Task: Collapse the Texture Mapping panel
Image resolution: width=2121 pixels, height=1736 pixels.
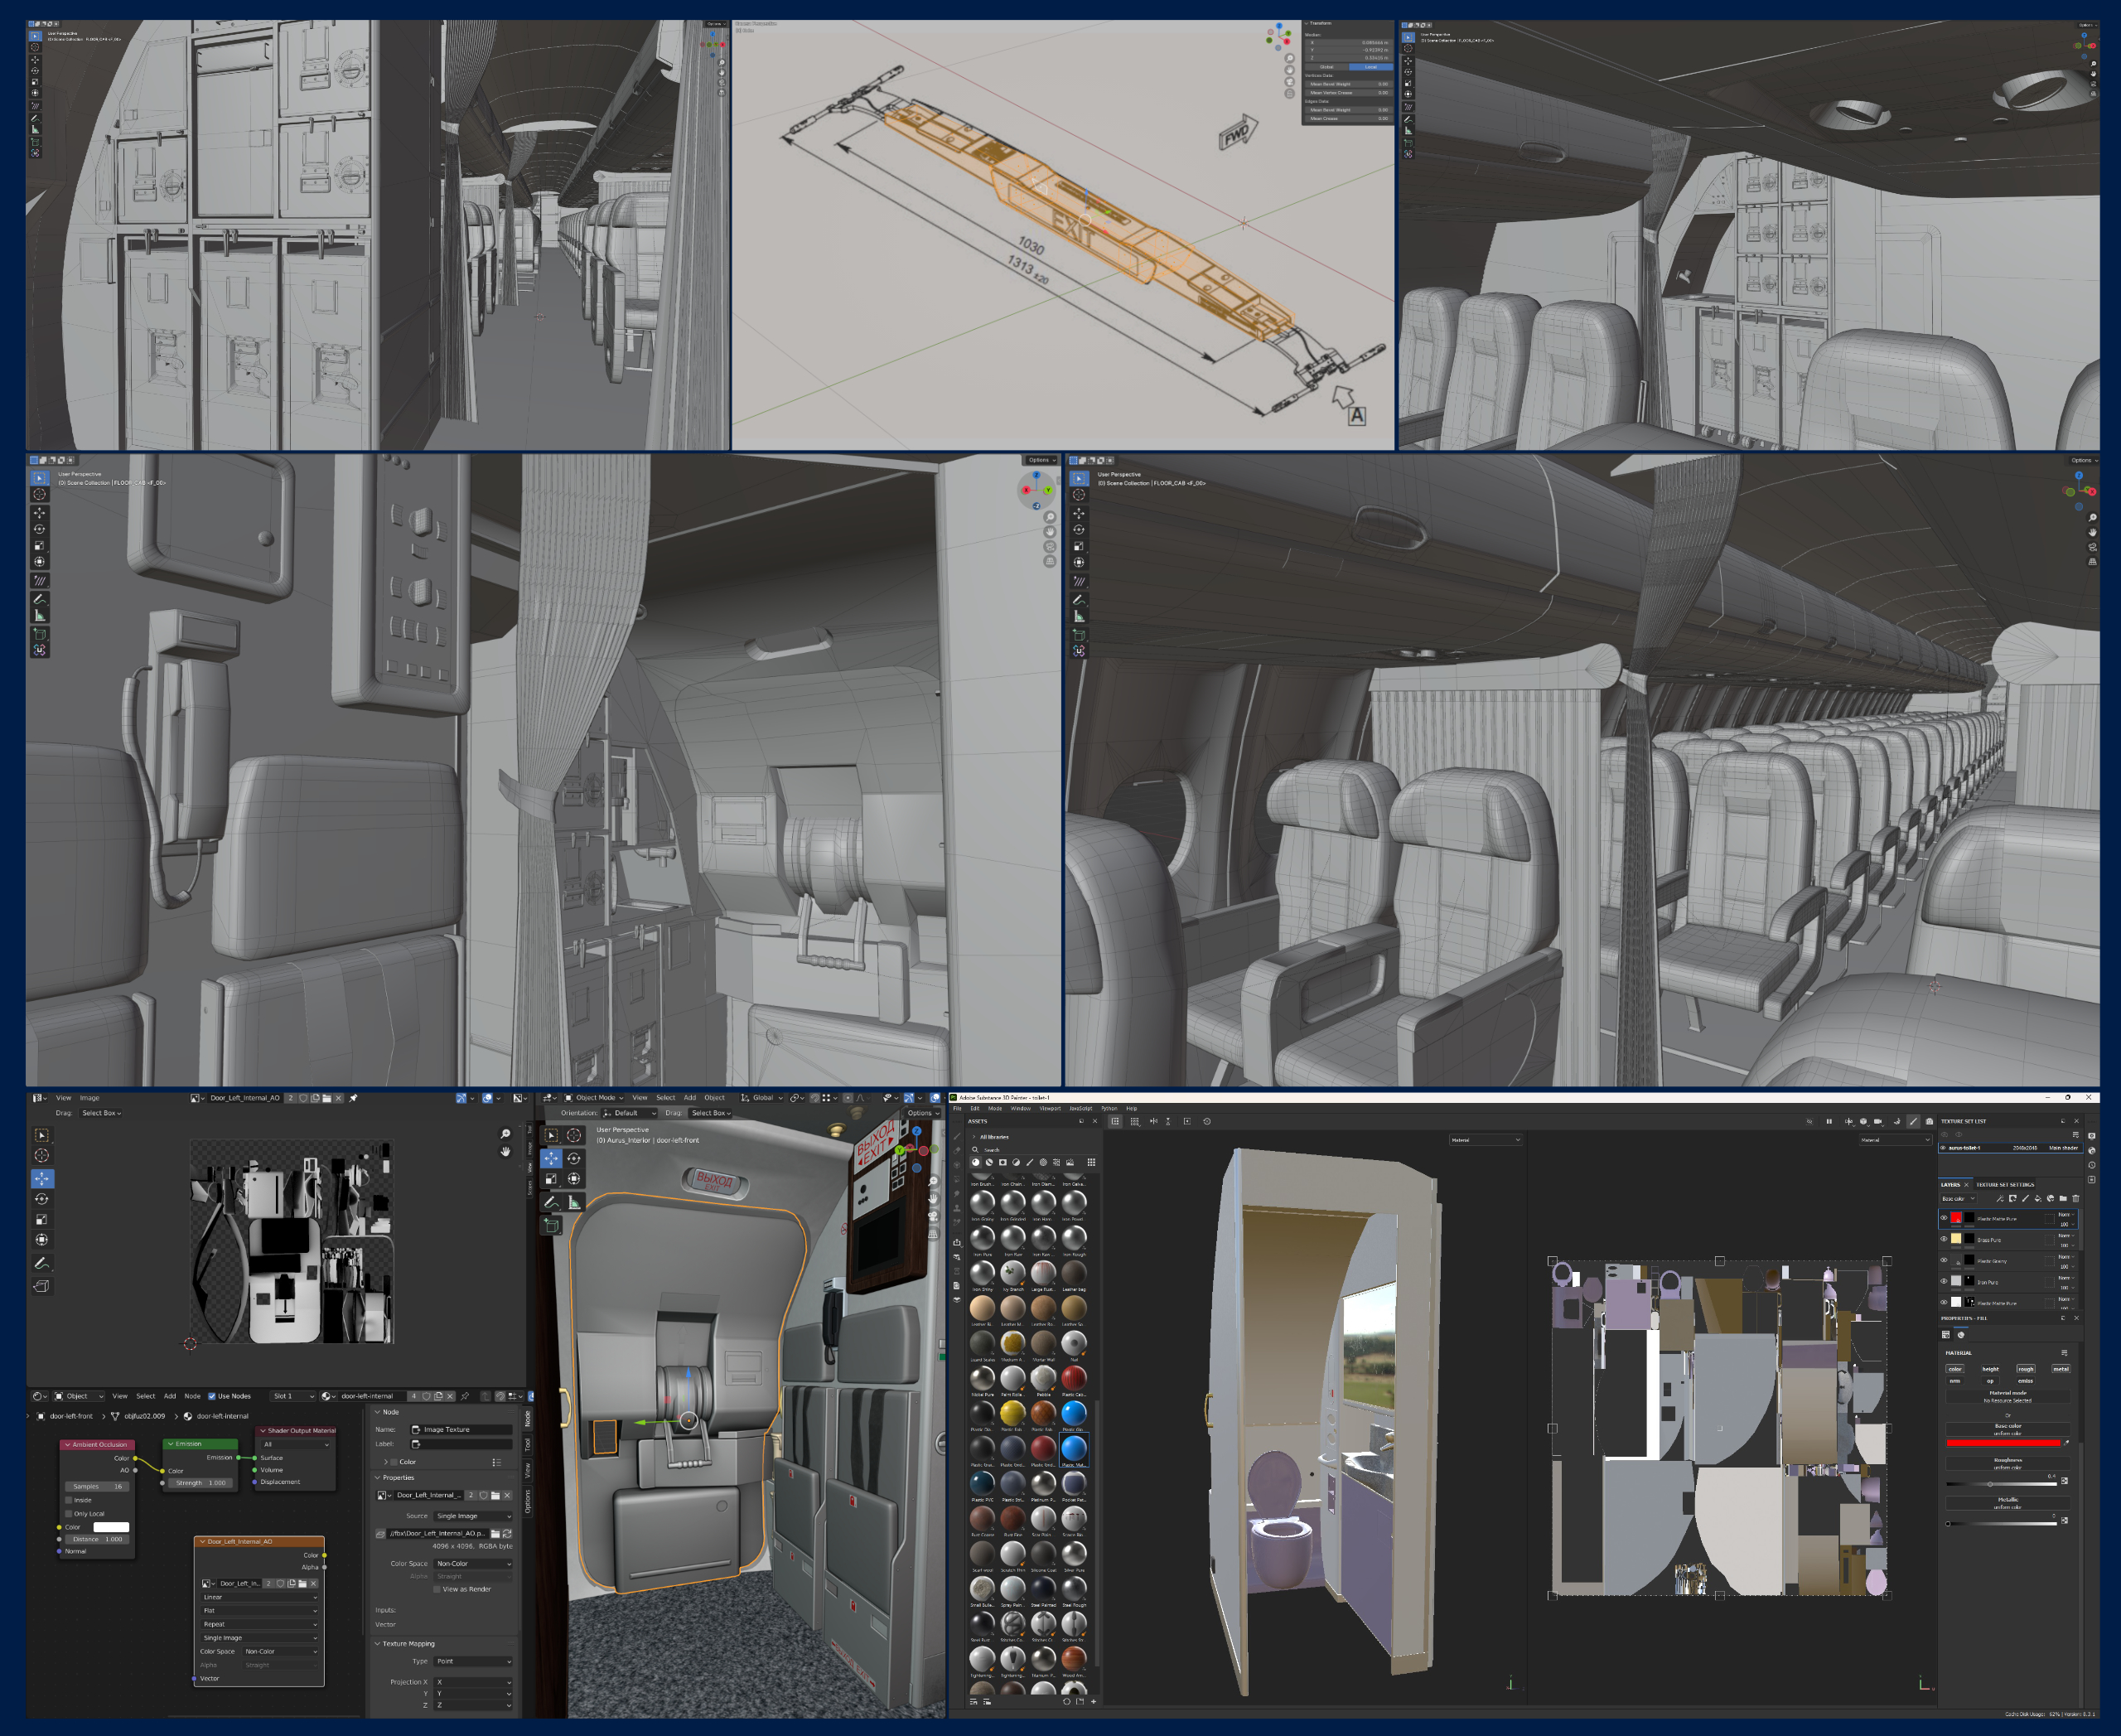Action: coord(408,1644)
